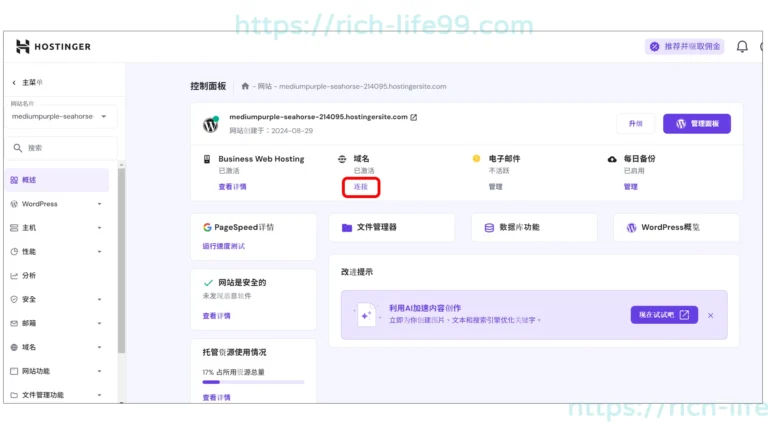Click the 主机 sidebar server icon
Screen dimensions: 768x432
(14, 228)
